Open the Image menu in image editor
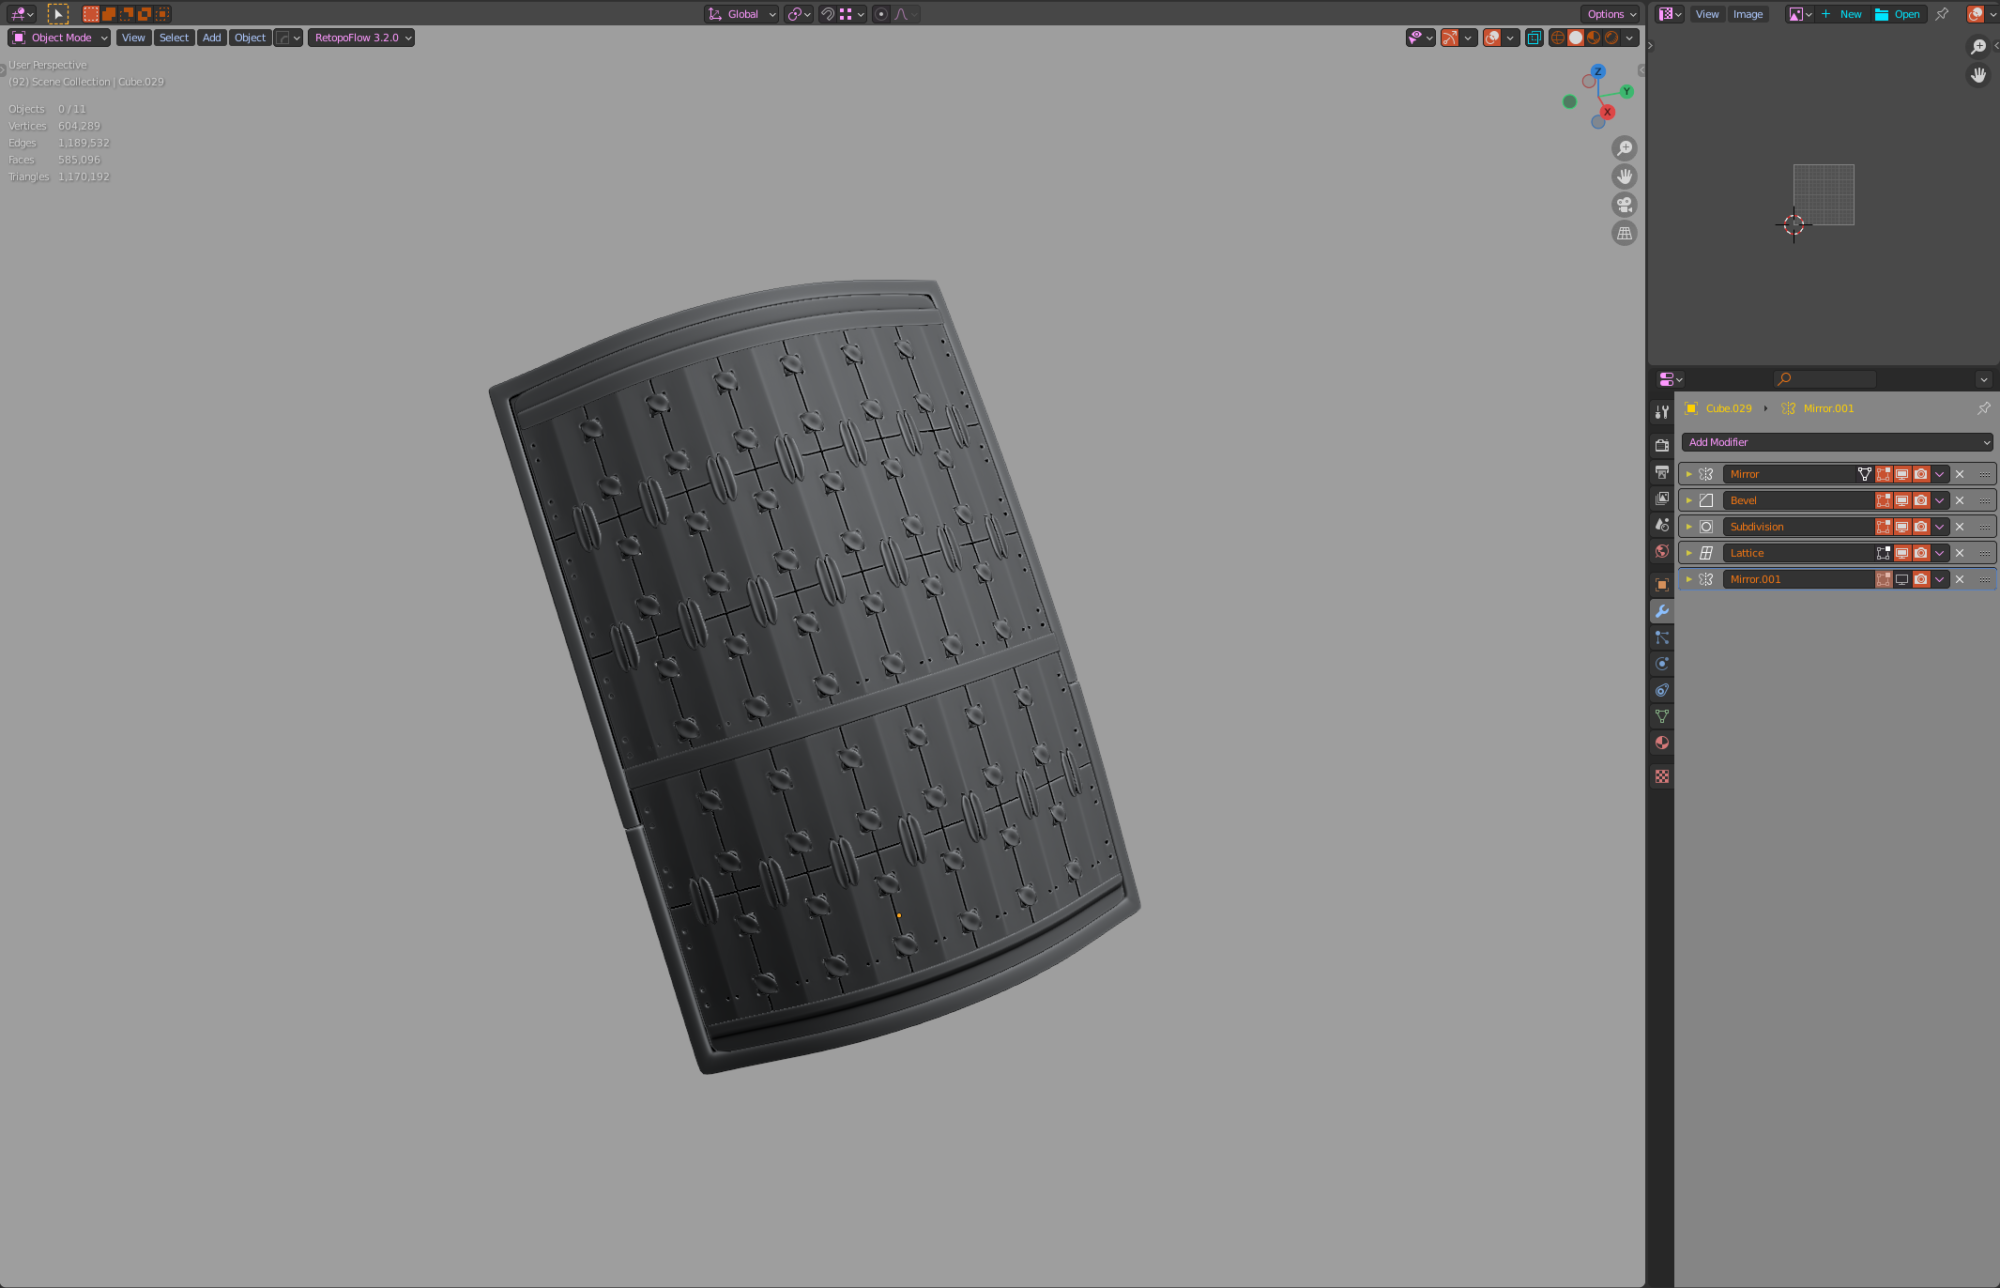Image resolution: width=2000 pixels, height=1288 pixels. [x=1748, y=14]
